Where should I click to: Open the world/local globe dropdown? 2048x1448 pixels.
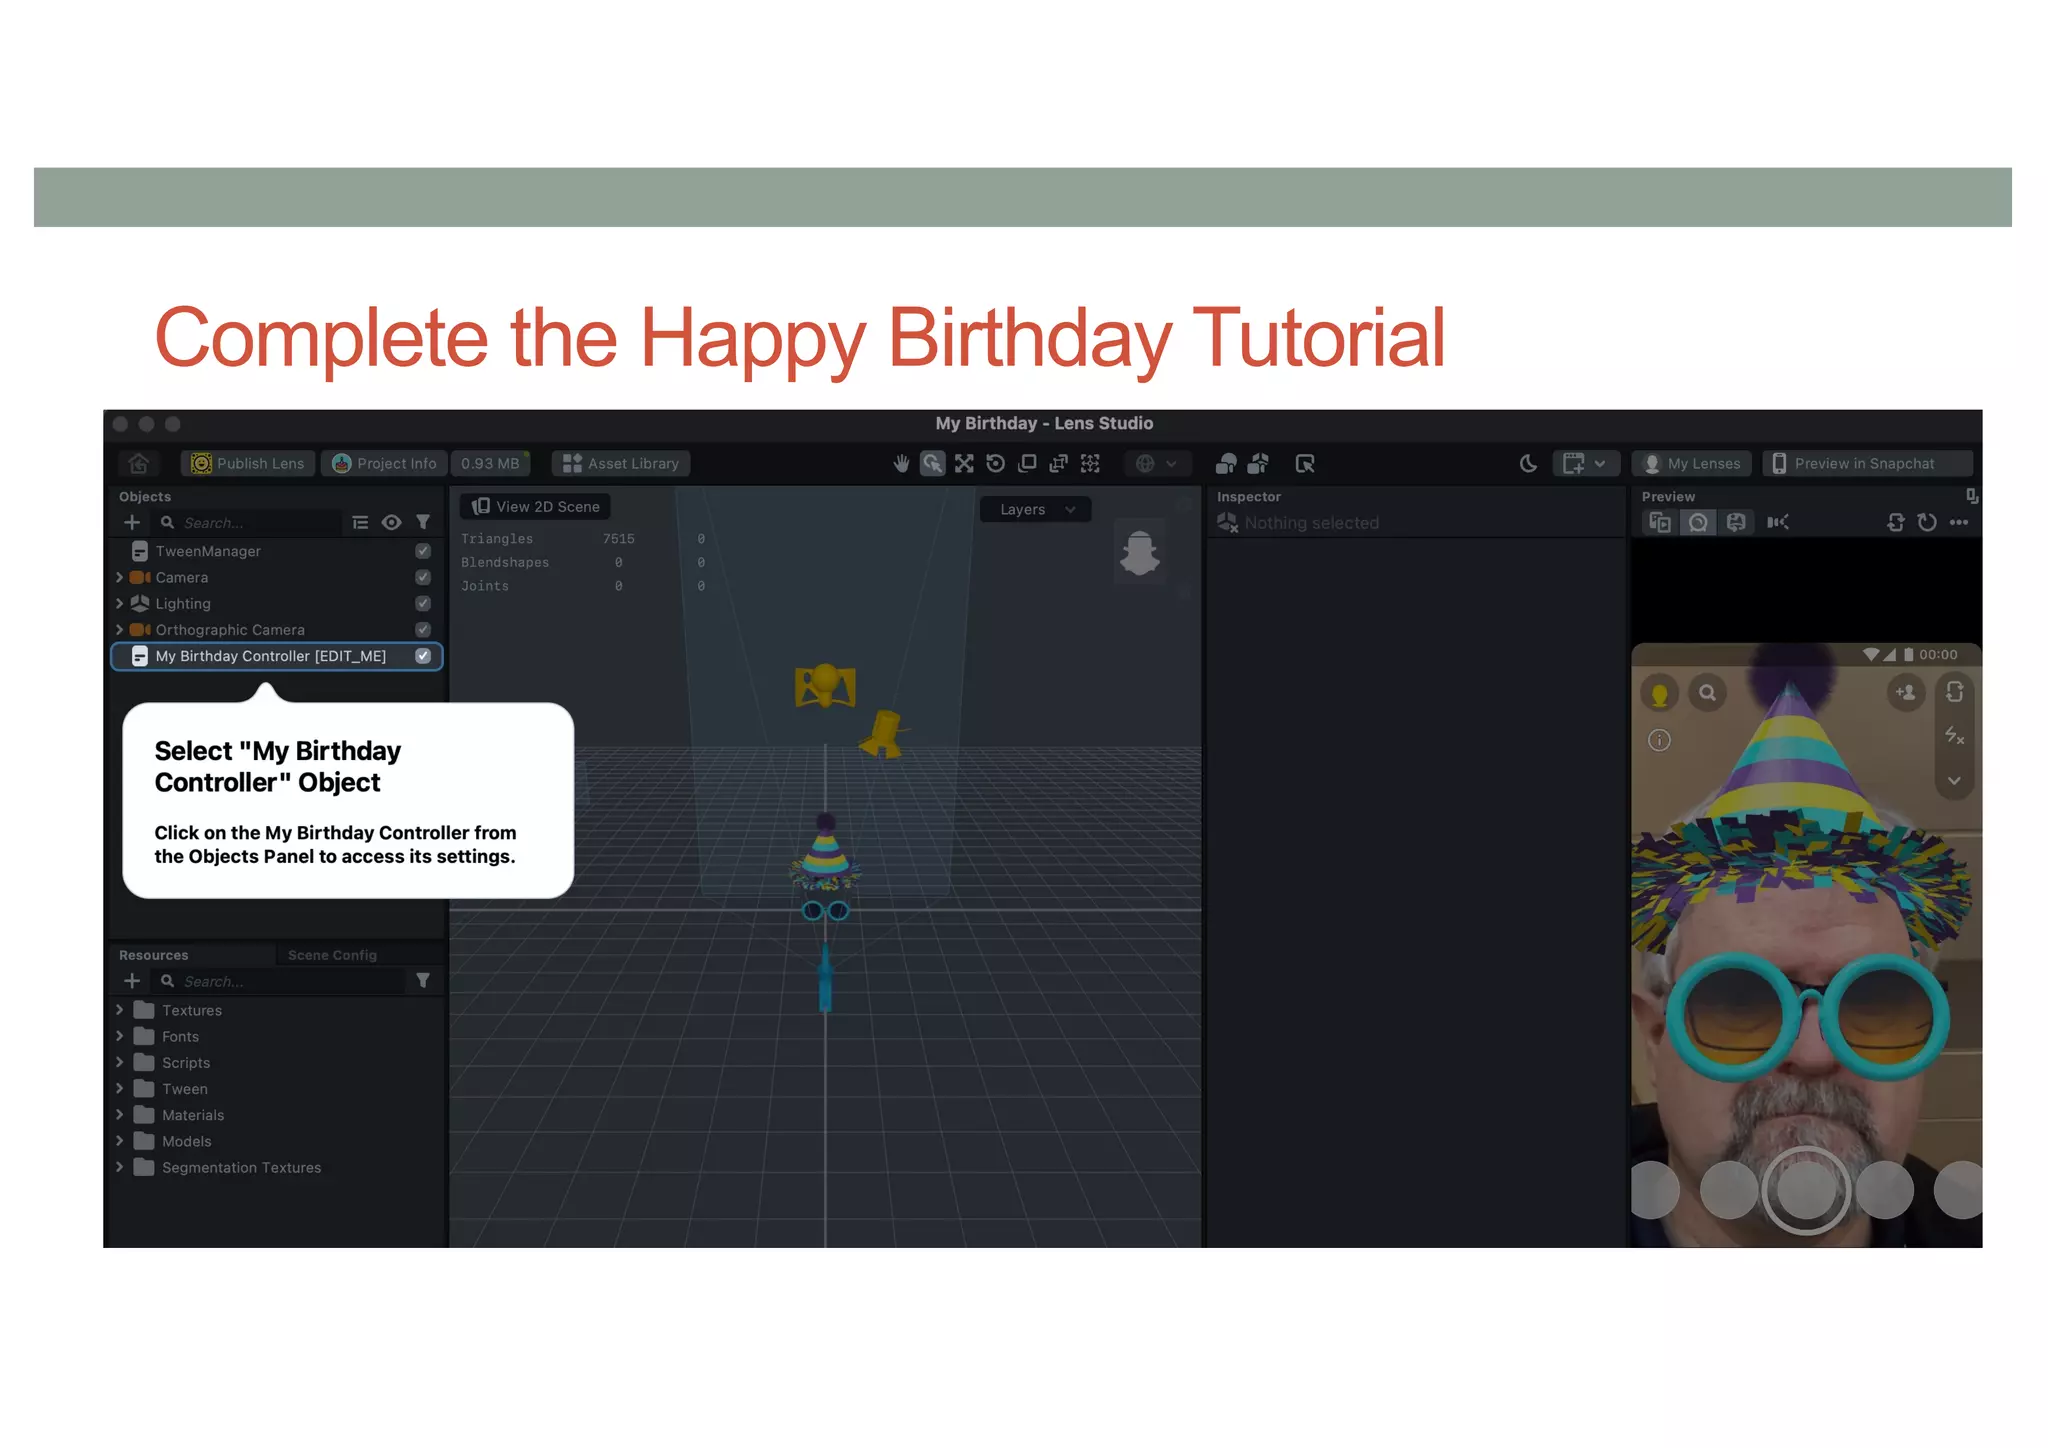coord(1157,464)
